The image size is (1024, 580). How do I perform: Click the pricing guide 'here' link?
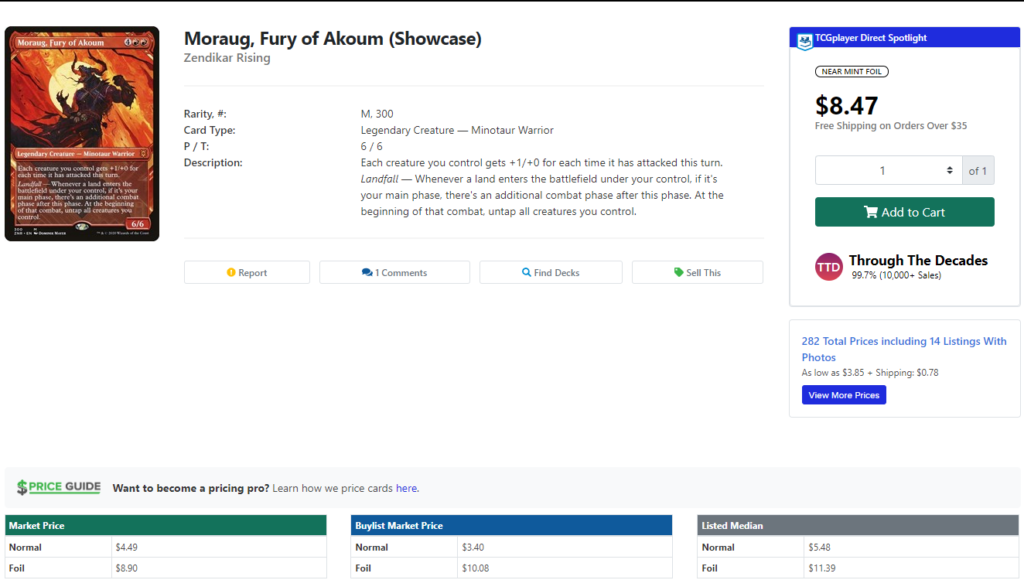click(406, 488)
